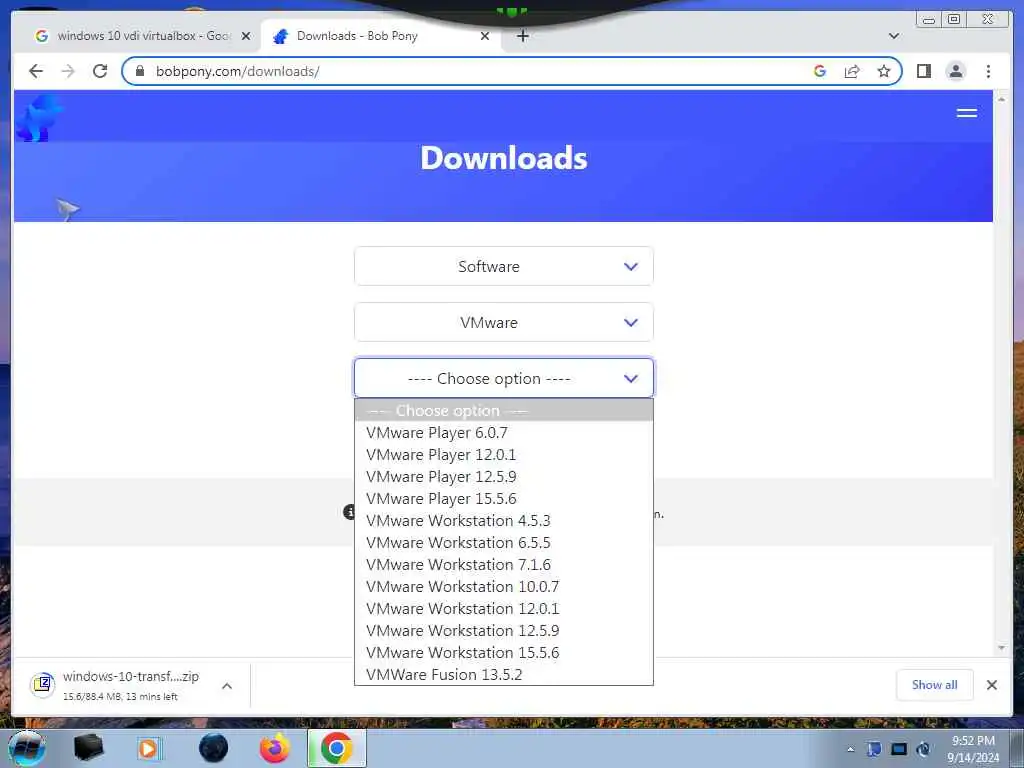Open the Chrome side panel
1024x768 pixels.
(x=923, y=71)
